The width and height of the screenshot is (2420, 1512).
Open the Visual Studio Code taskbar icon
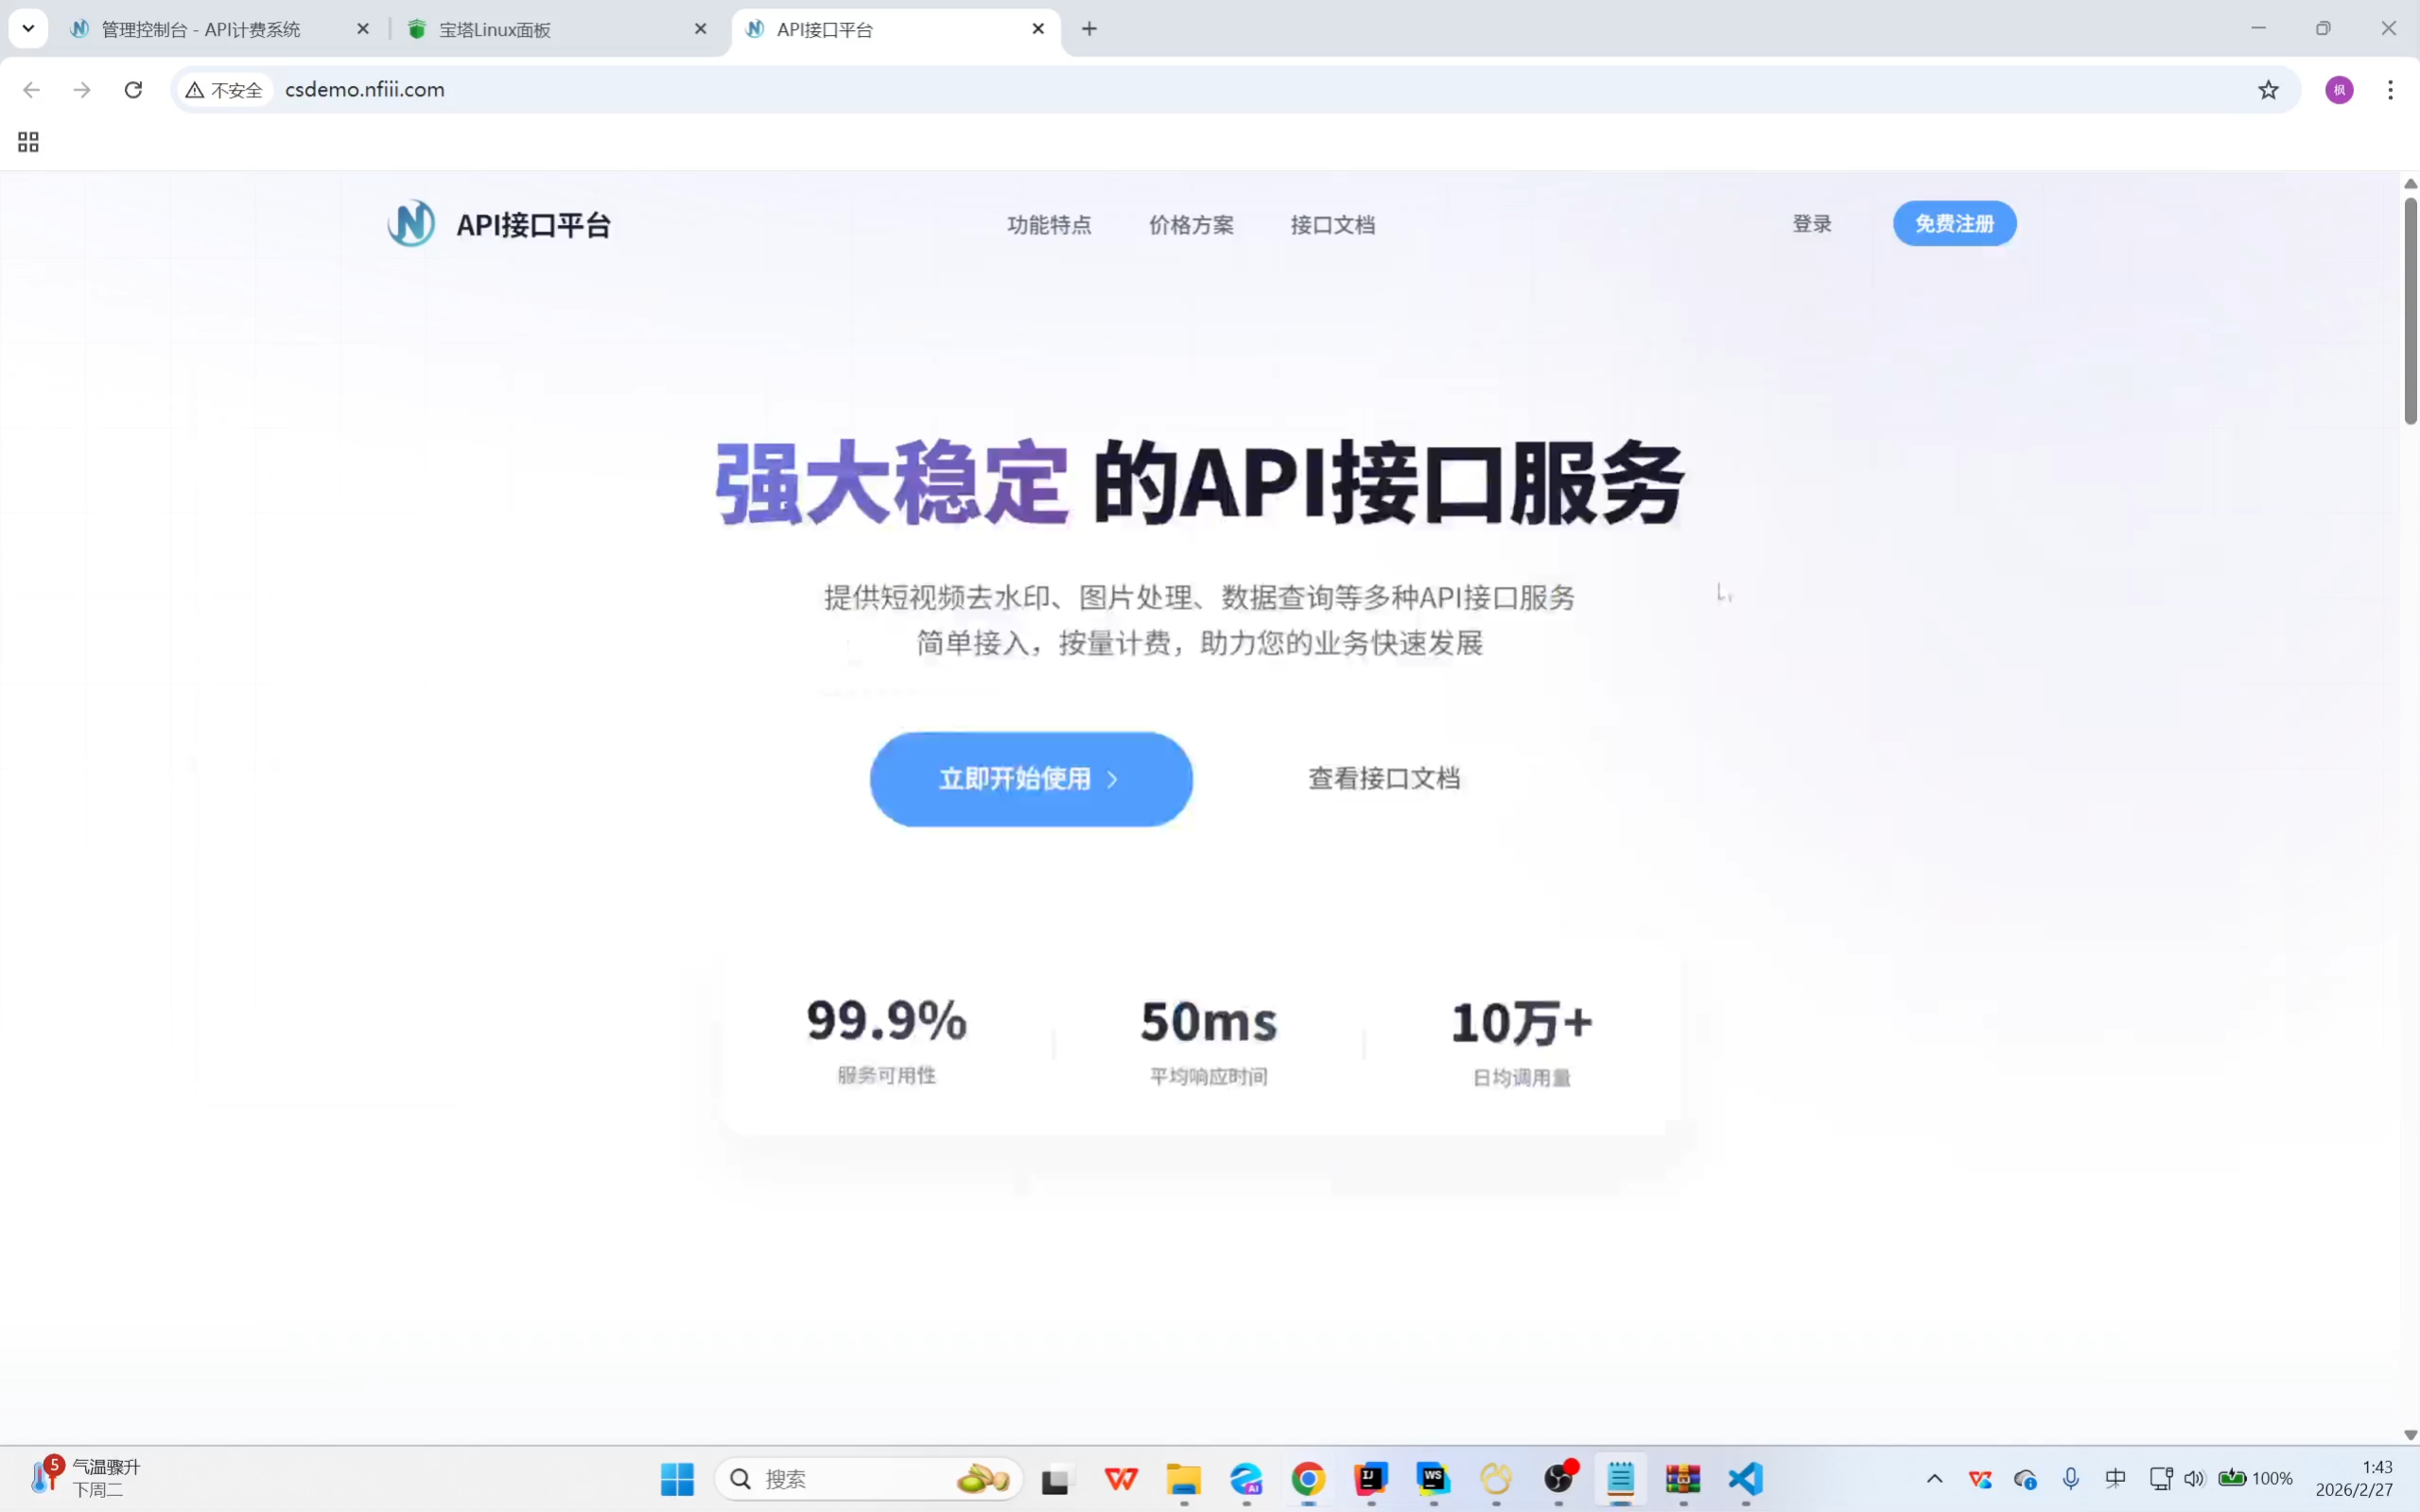[1745, 1478]
